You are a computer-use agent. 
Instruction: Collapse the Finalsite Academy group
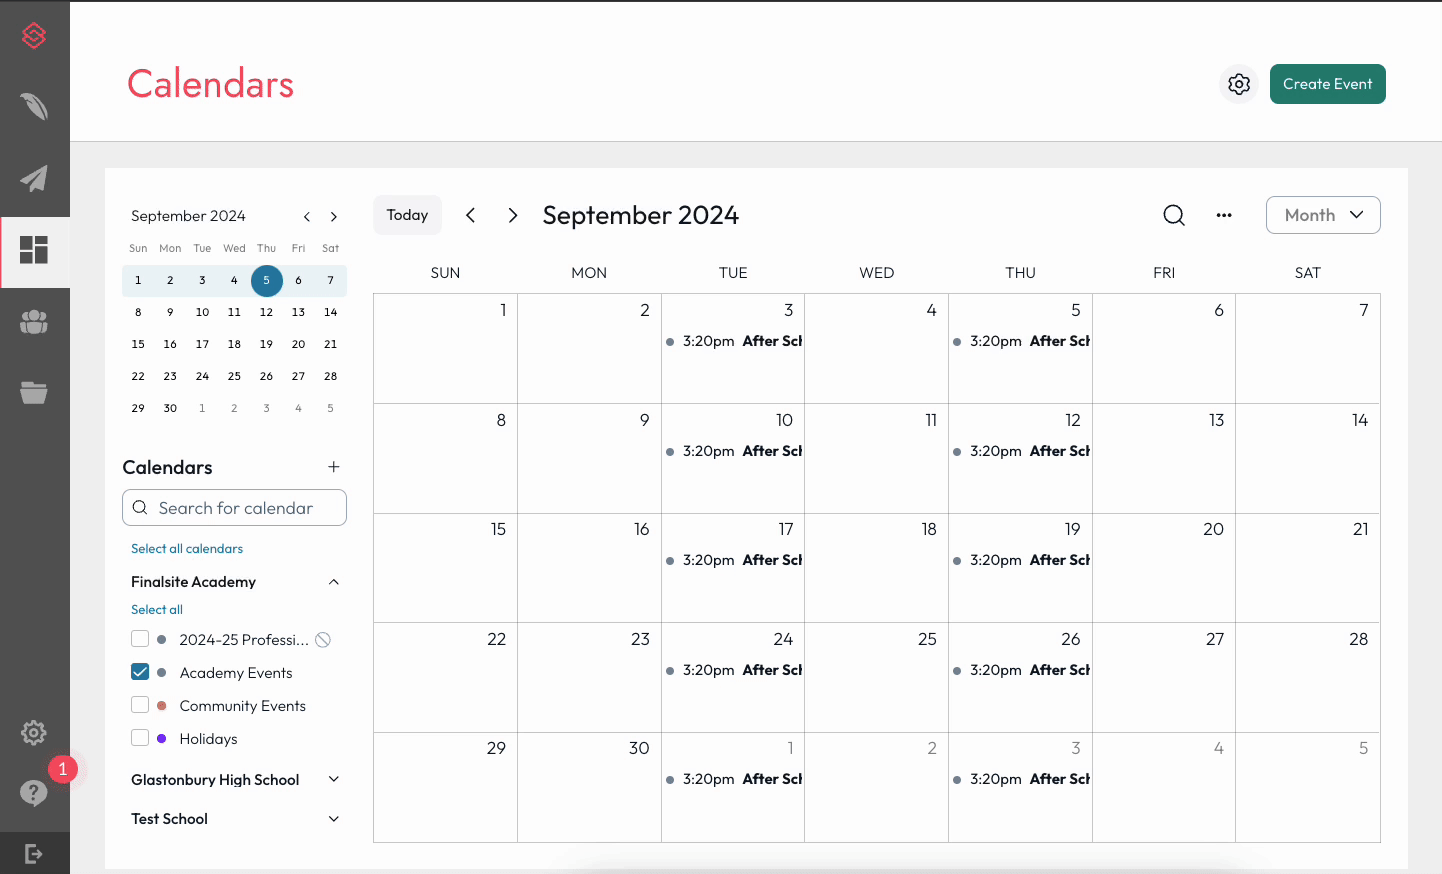[x=334, y=582]
